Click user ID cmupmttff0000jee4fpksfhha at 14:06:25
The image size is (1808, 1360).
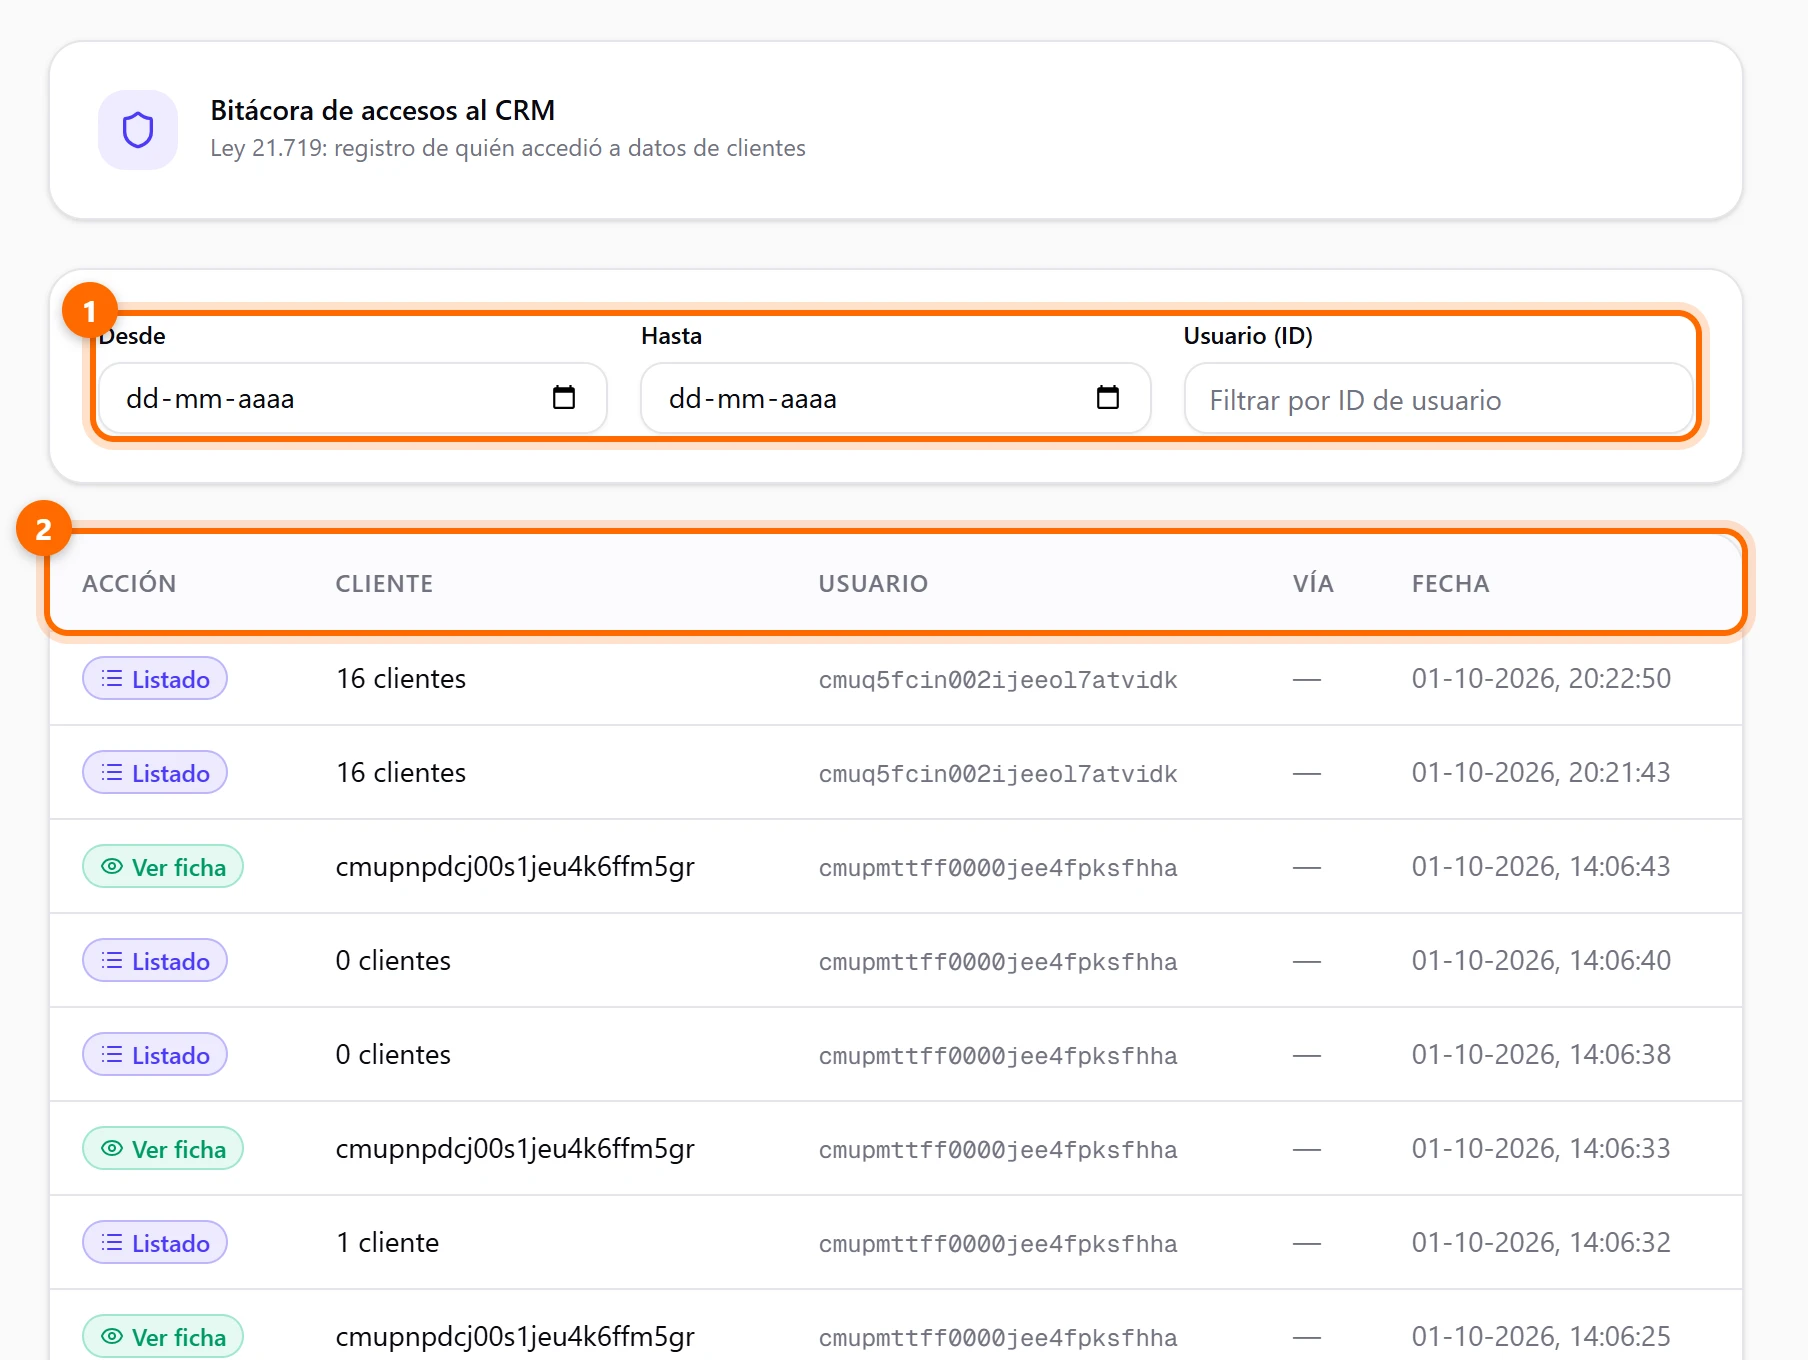click(x=998, y=1338)
